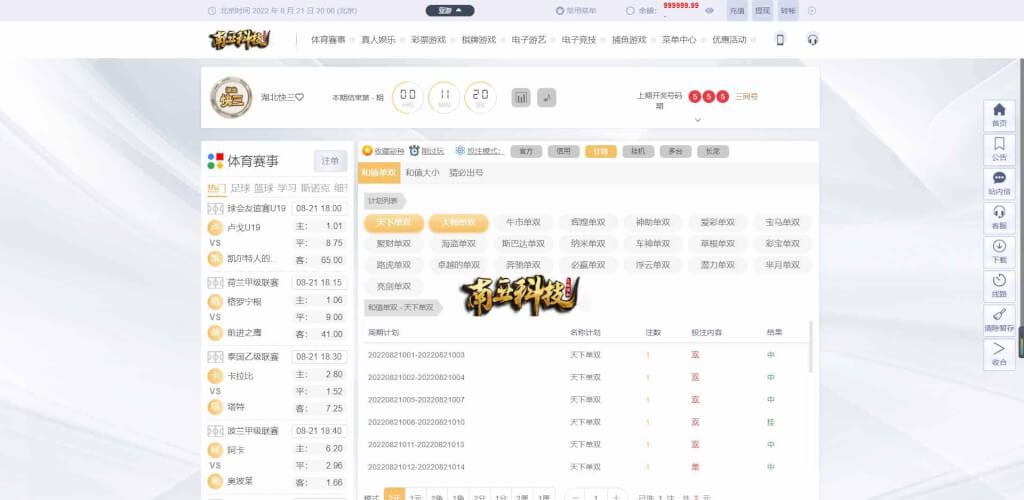Viewport: 1024px width, 500px height.
Task: Click the 常用菜单 gear icon
Action: point(560,10)
